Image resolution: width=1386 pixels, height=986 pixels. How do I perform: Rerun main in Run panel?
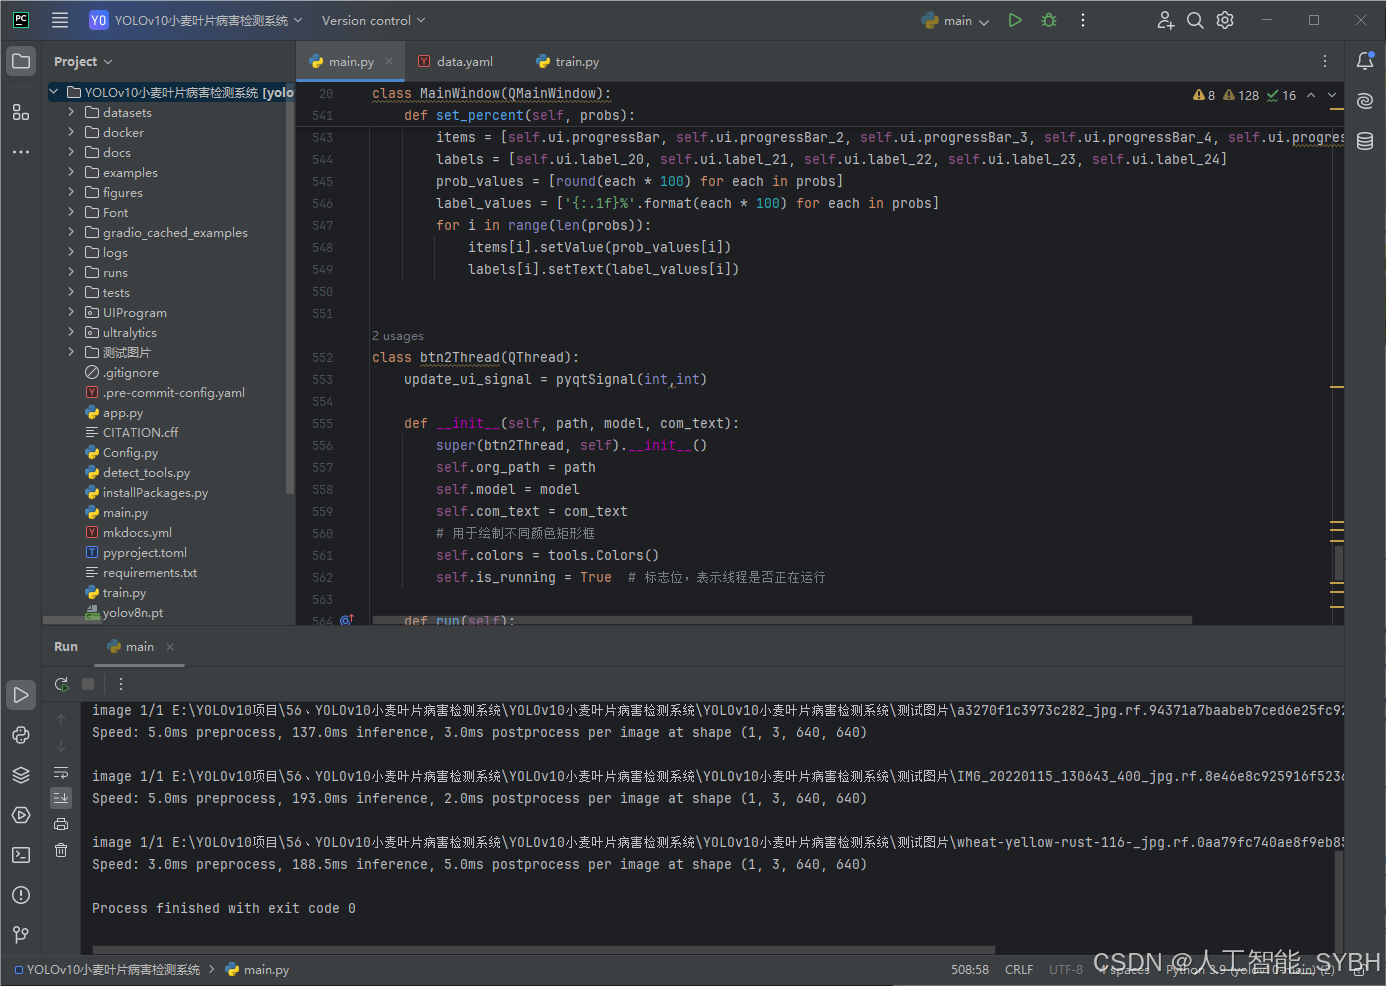coord(61,684)
